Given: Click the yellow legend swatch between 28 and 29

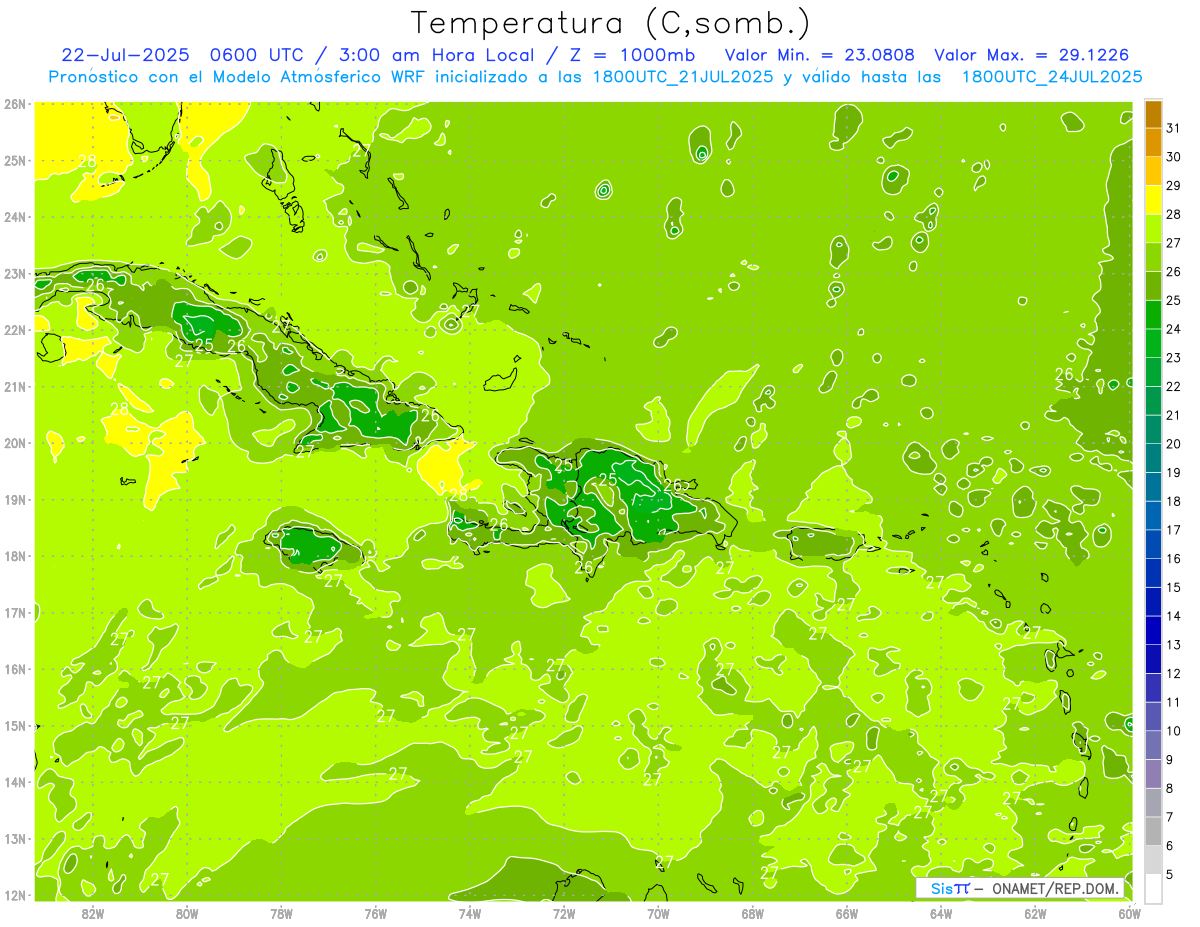Looking at the screenshot, I should [x=1153, y=200].
